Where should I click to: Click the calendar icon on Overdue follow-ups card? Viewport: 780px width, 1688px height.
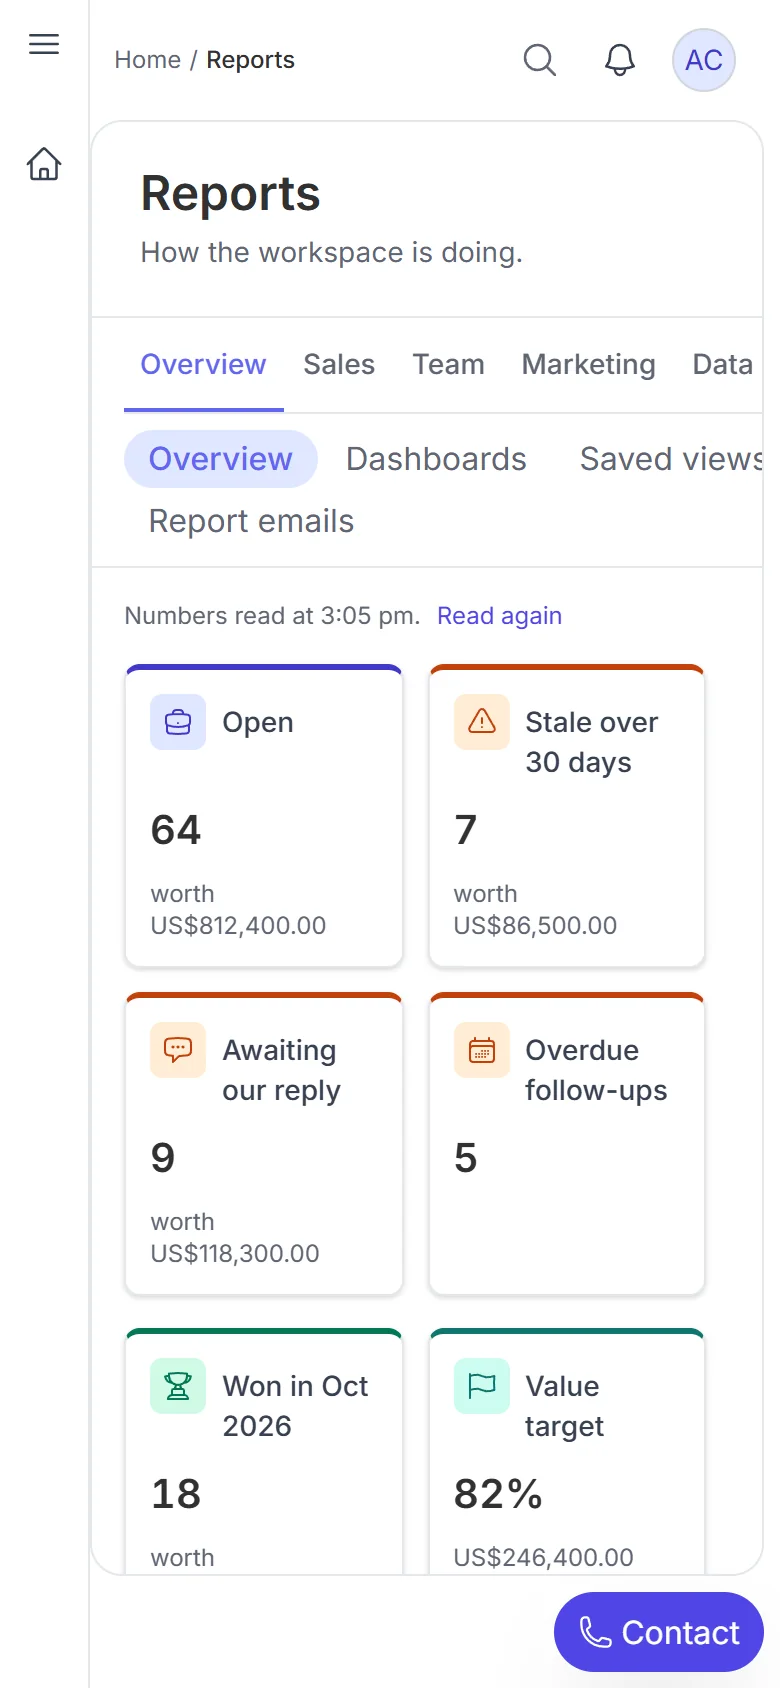pos(482,1050)
